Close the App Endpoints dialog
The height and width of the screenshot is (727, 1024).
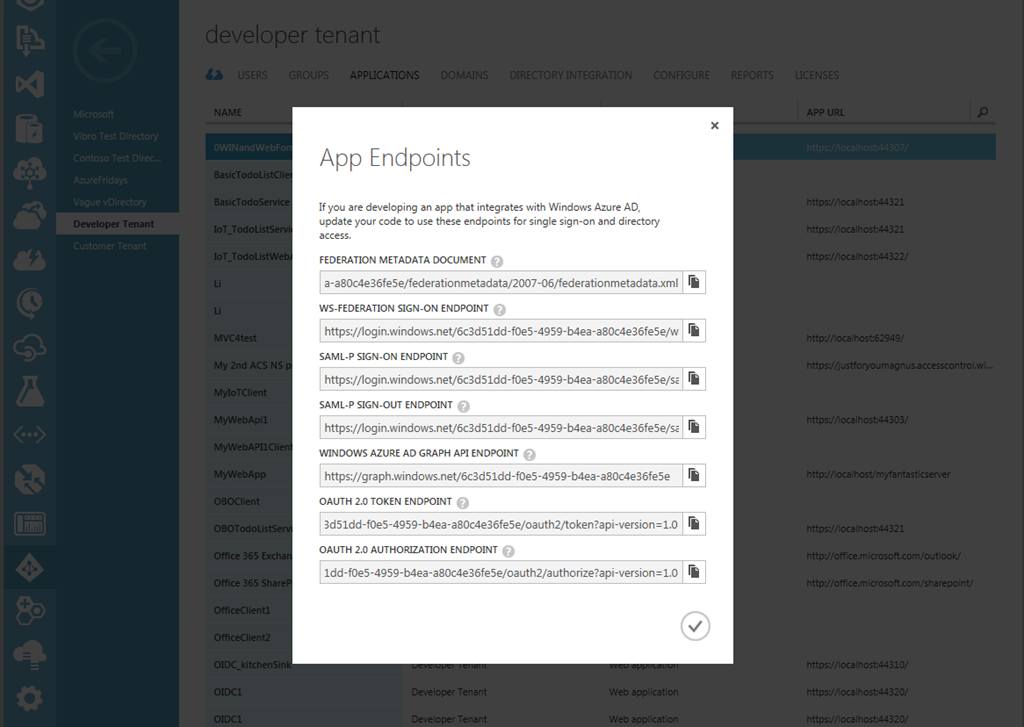[714, 125]
